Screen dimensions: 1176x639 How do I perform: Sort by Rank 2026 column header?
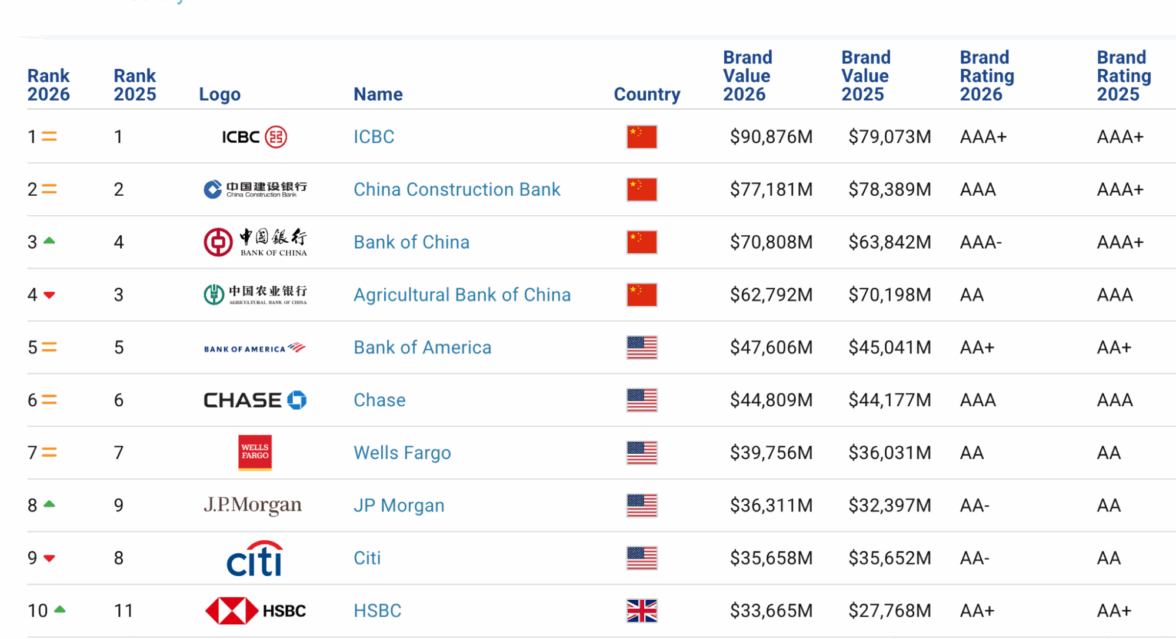coord(48,85)
